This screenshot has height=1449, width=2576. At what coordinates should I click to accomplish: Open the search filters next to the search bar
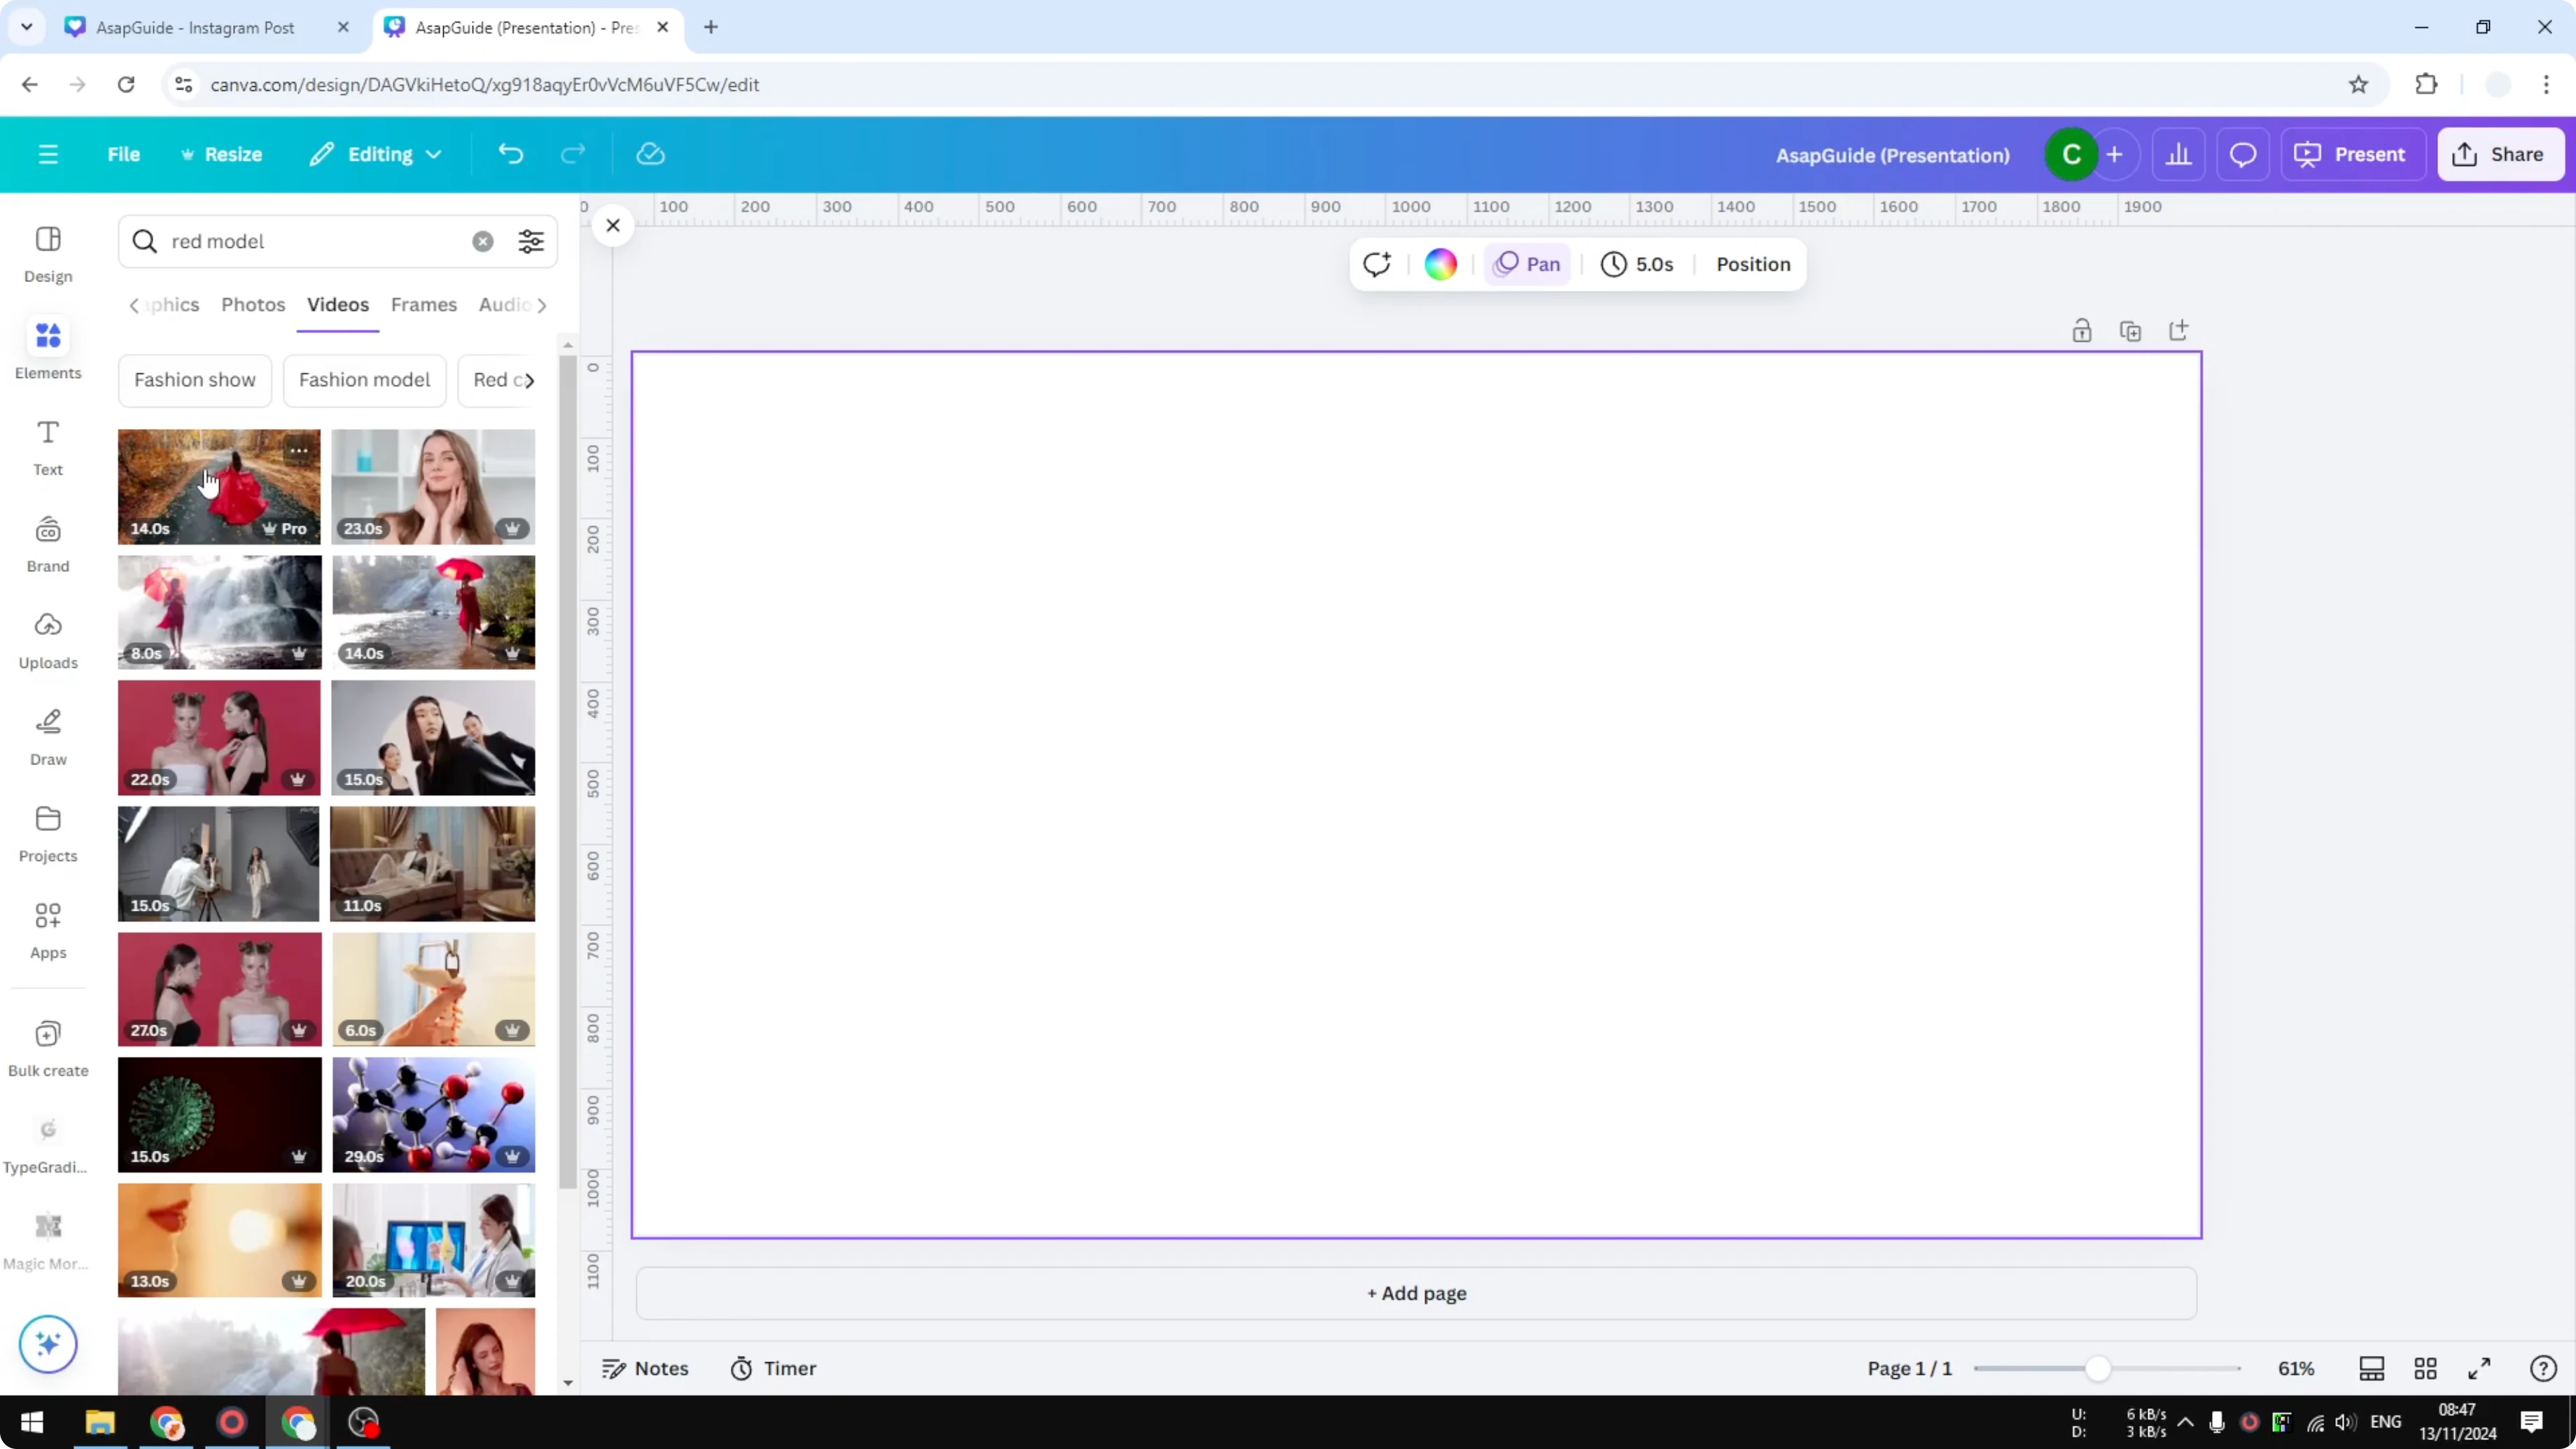tap(531, 241)
